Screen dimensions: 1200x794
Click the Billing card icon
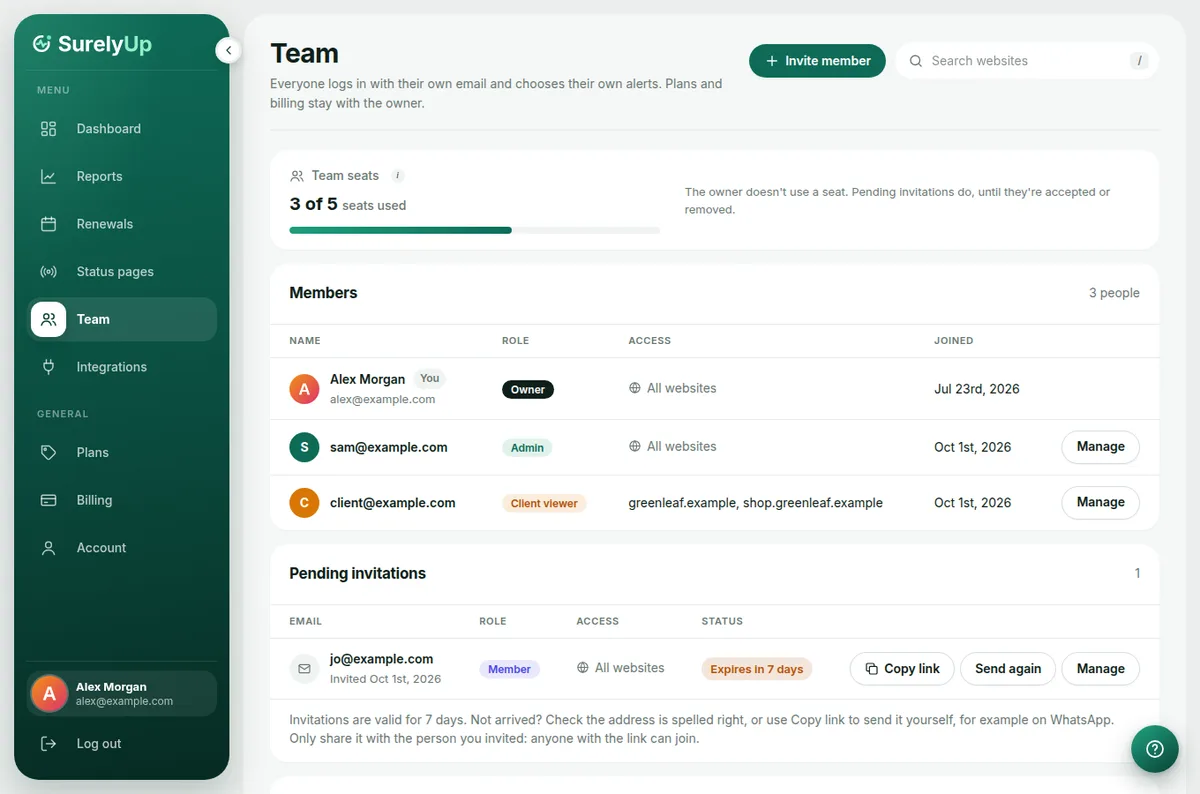click(48, 500)
